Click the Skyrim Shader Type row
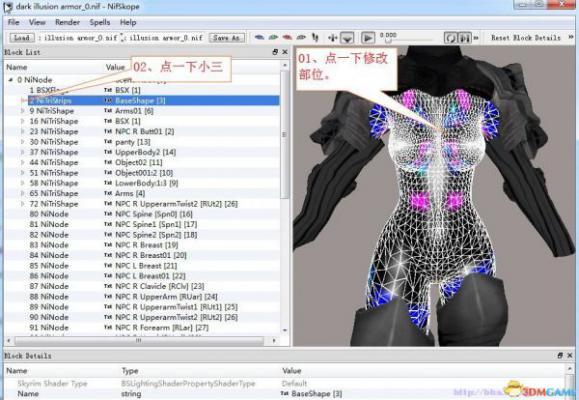This screenshot has width=579, height=400. [x=284, y=383]
